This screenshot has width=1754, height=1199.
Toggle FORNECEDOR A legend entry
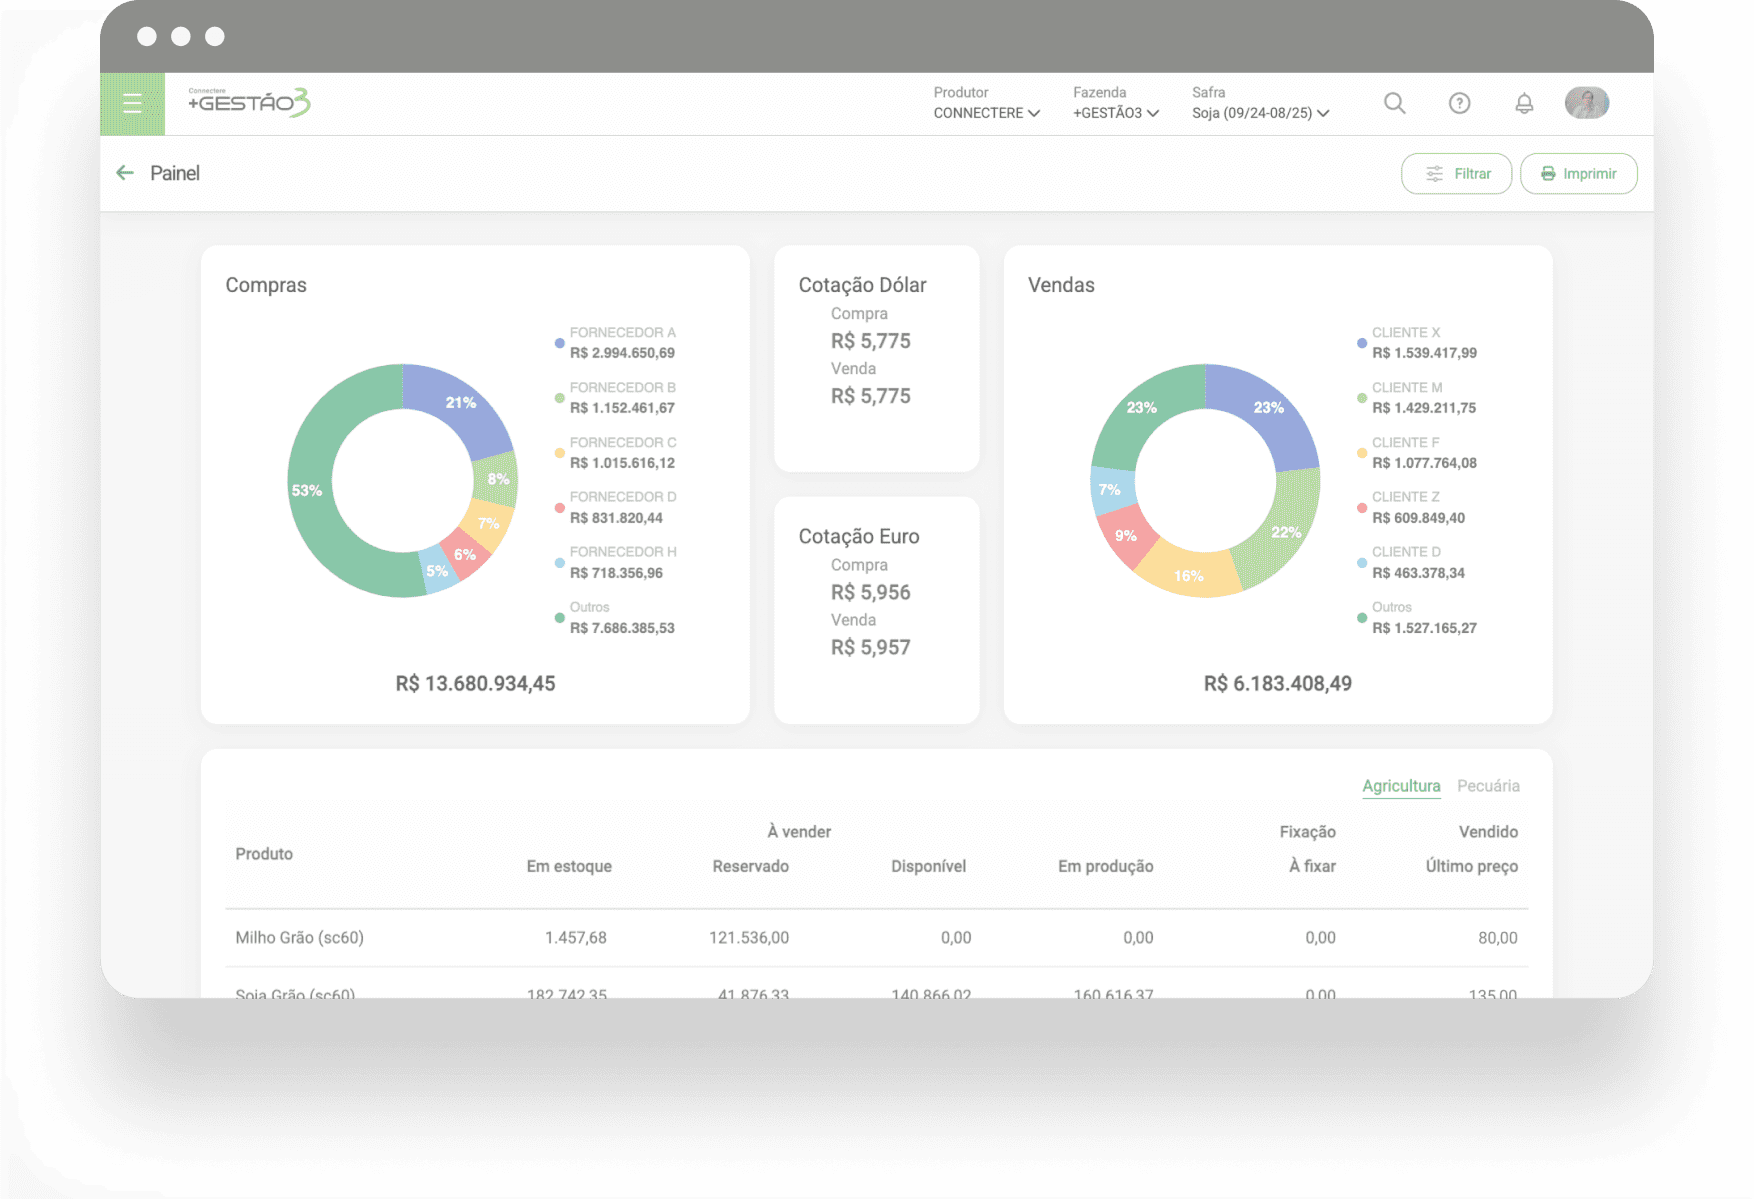[x=621, y=342]
